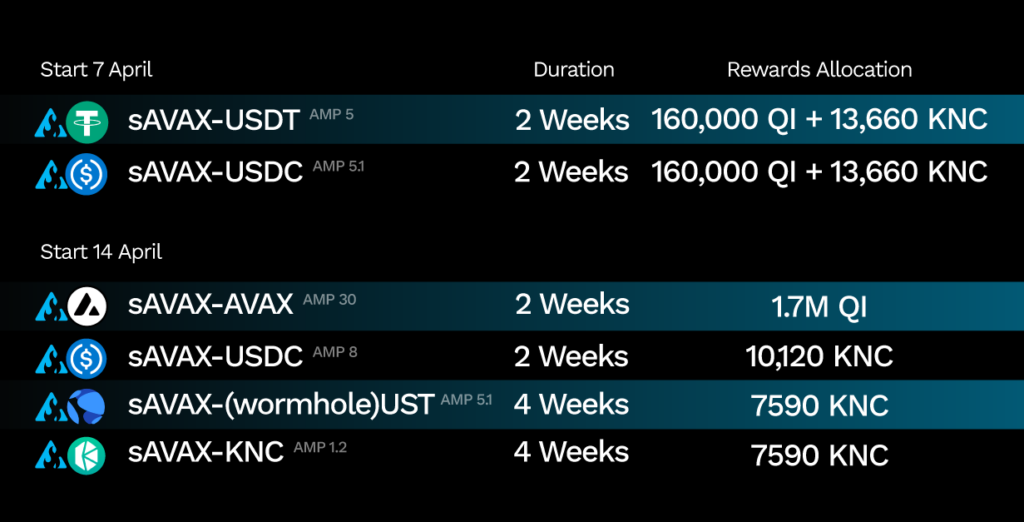1024x522 pixels.
Task: Click the Duration column header
Action: pyautogui.click(x=573, y=70)
